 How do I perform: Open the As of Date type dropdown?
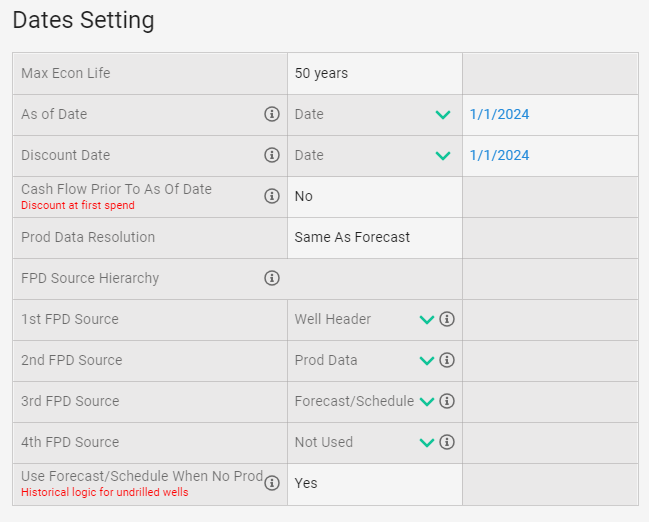pos(442,115)
